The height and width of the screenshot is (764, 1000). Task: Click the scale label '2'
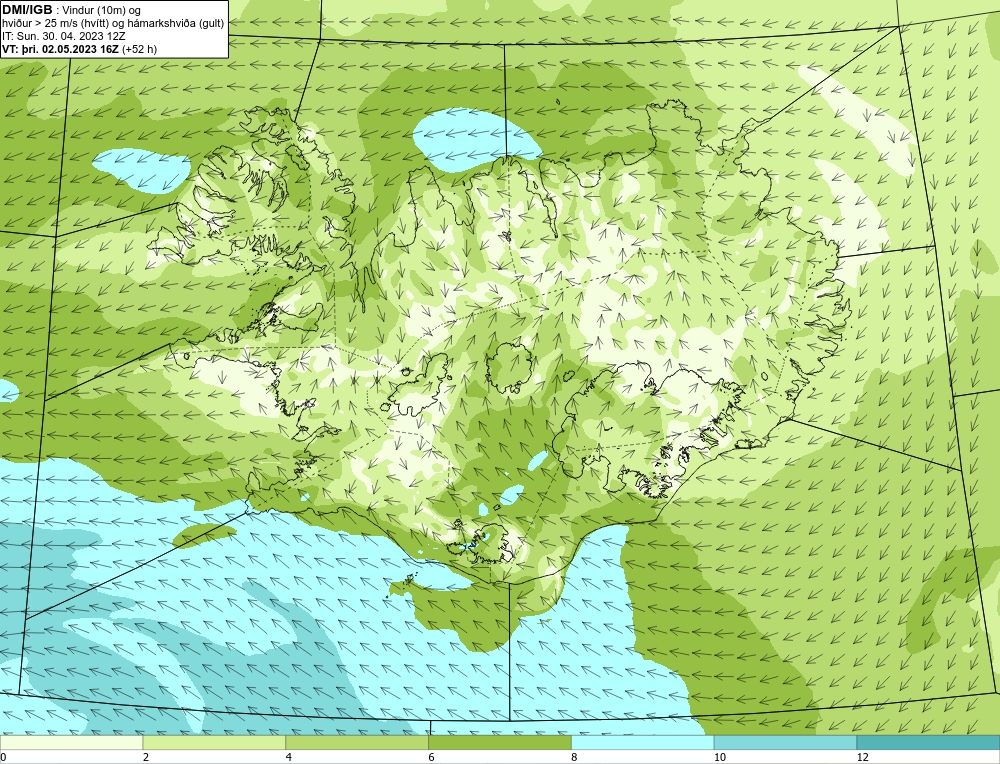click(x=146, y=757)
